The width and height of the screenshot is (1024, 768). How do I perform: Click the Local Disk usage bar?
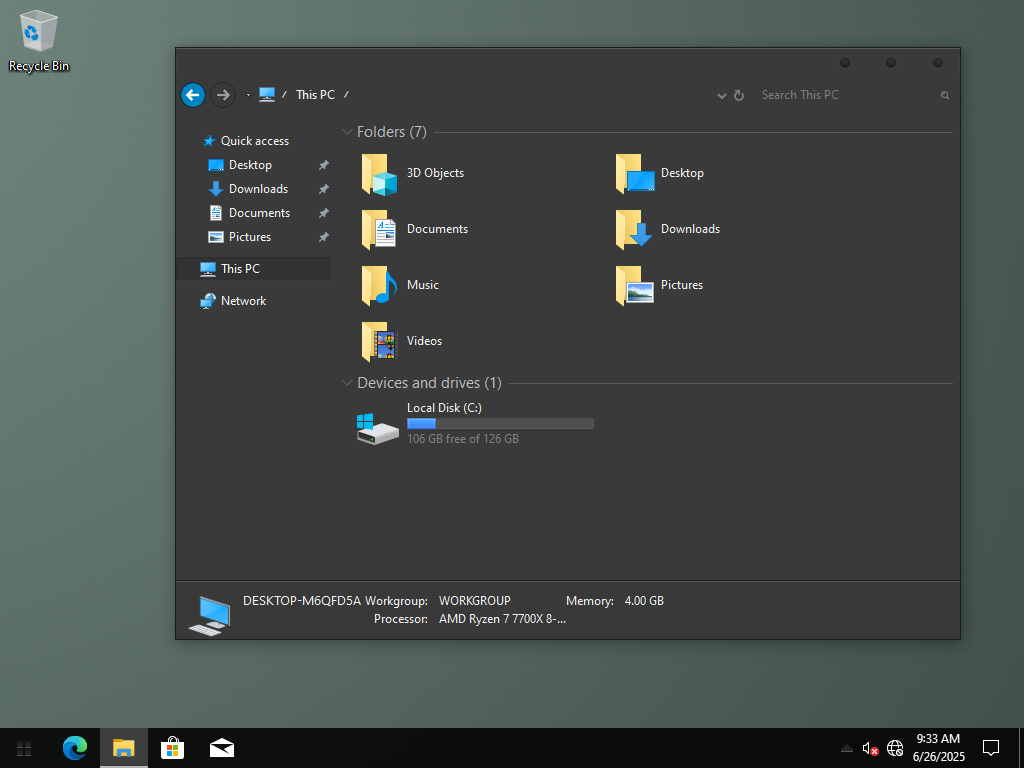pyautogui.click(x=500, y=424)
